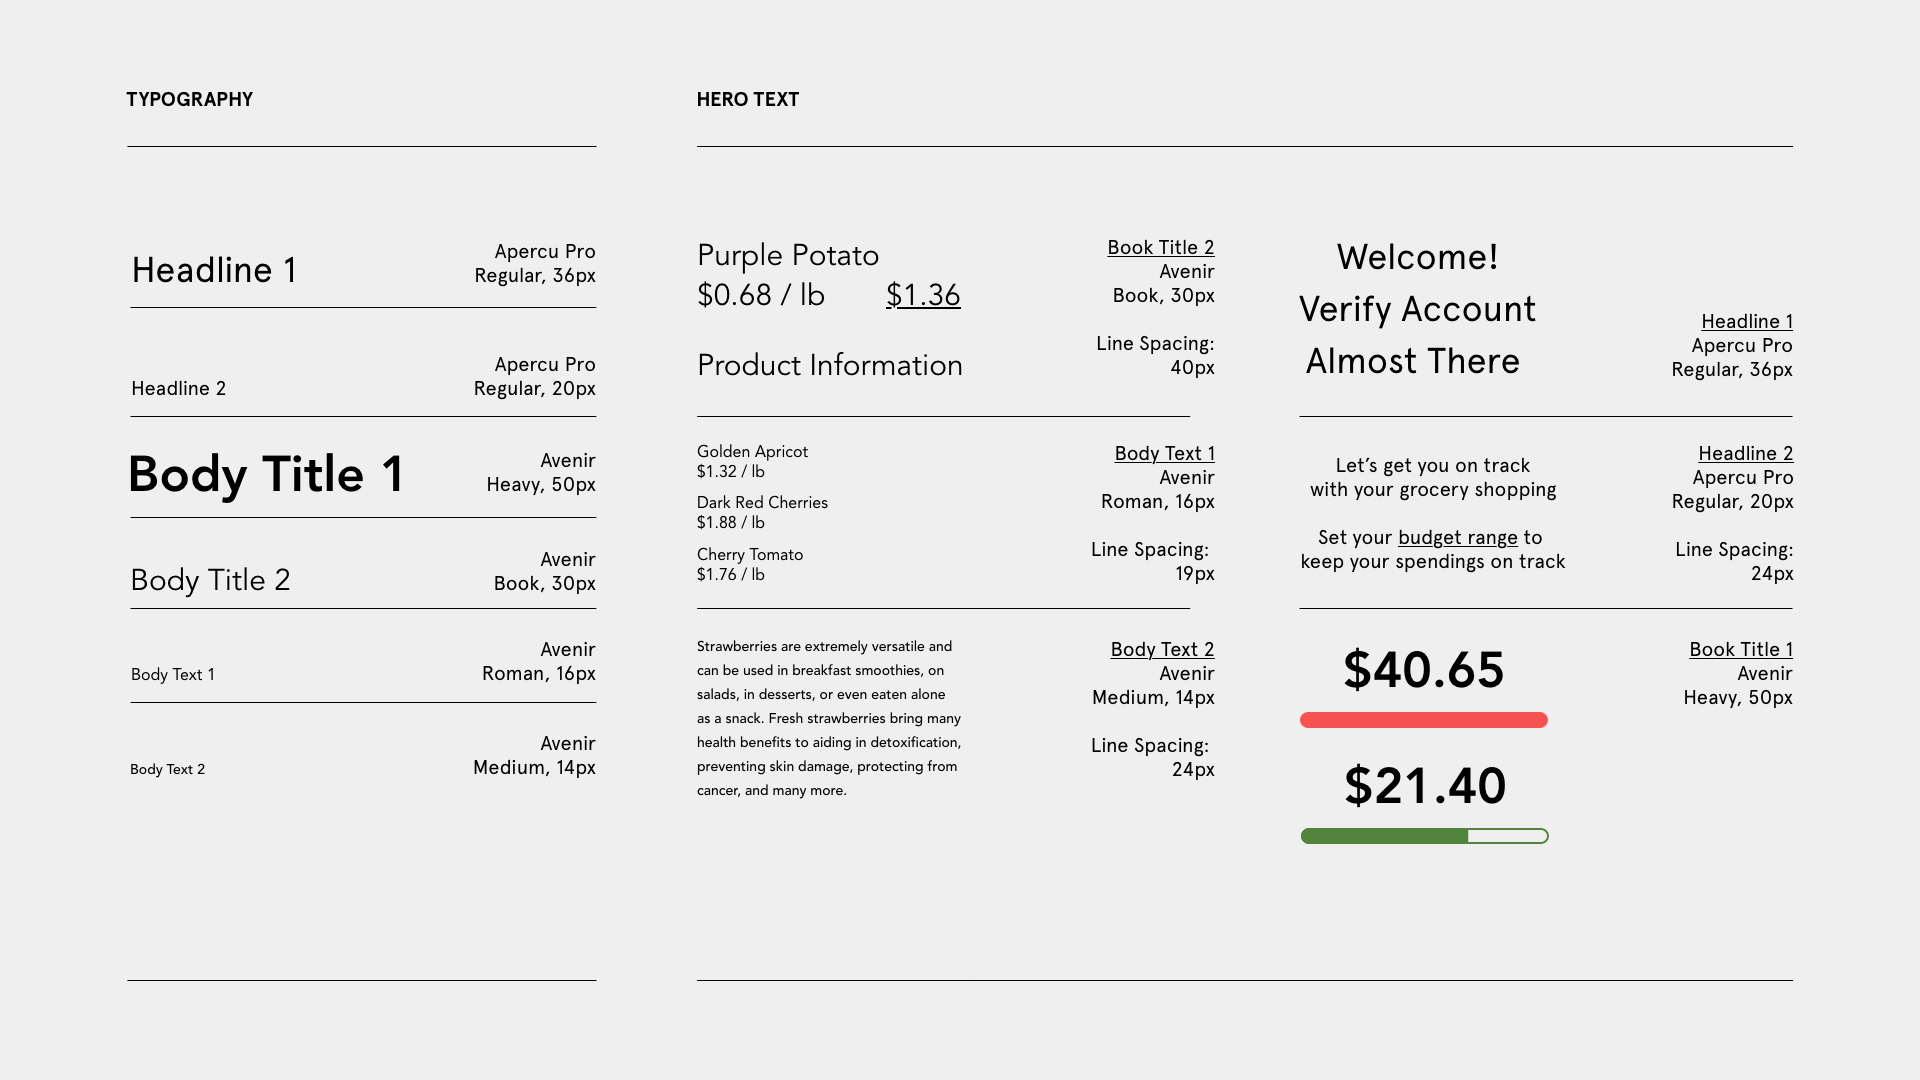
Task: Select the underlined Book Title 1 label
Action: point(1740,650)
